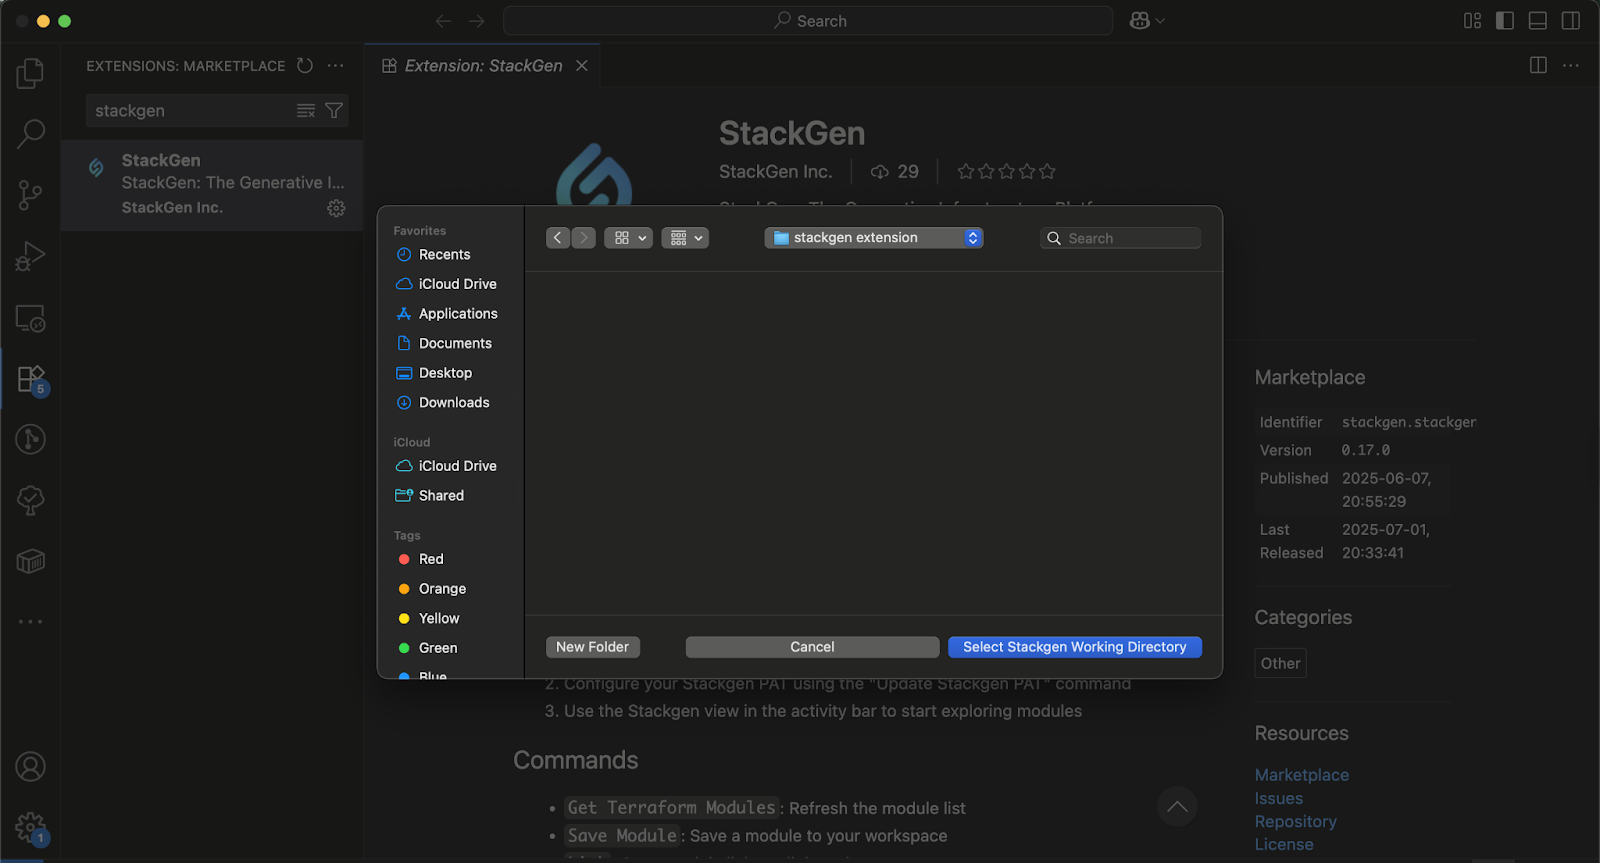Open the Search view in activity bar
The image size is (1600, 863).
30,134
